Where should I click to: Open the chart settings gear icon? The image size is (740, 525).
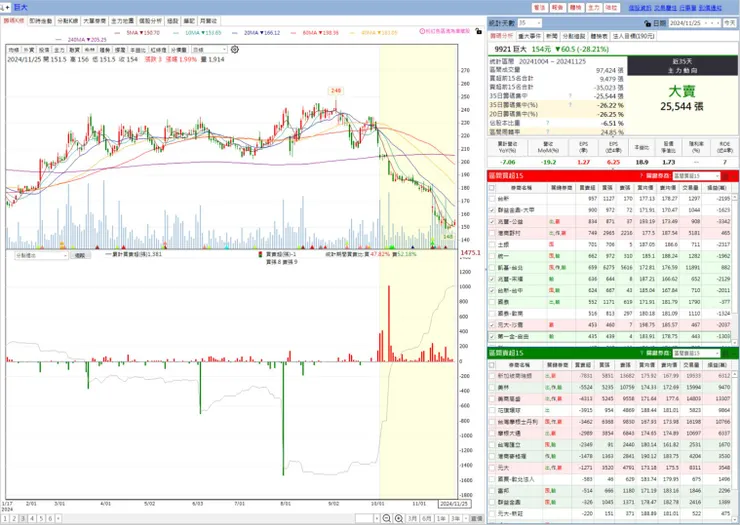tap(235, 49)
